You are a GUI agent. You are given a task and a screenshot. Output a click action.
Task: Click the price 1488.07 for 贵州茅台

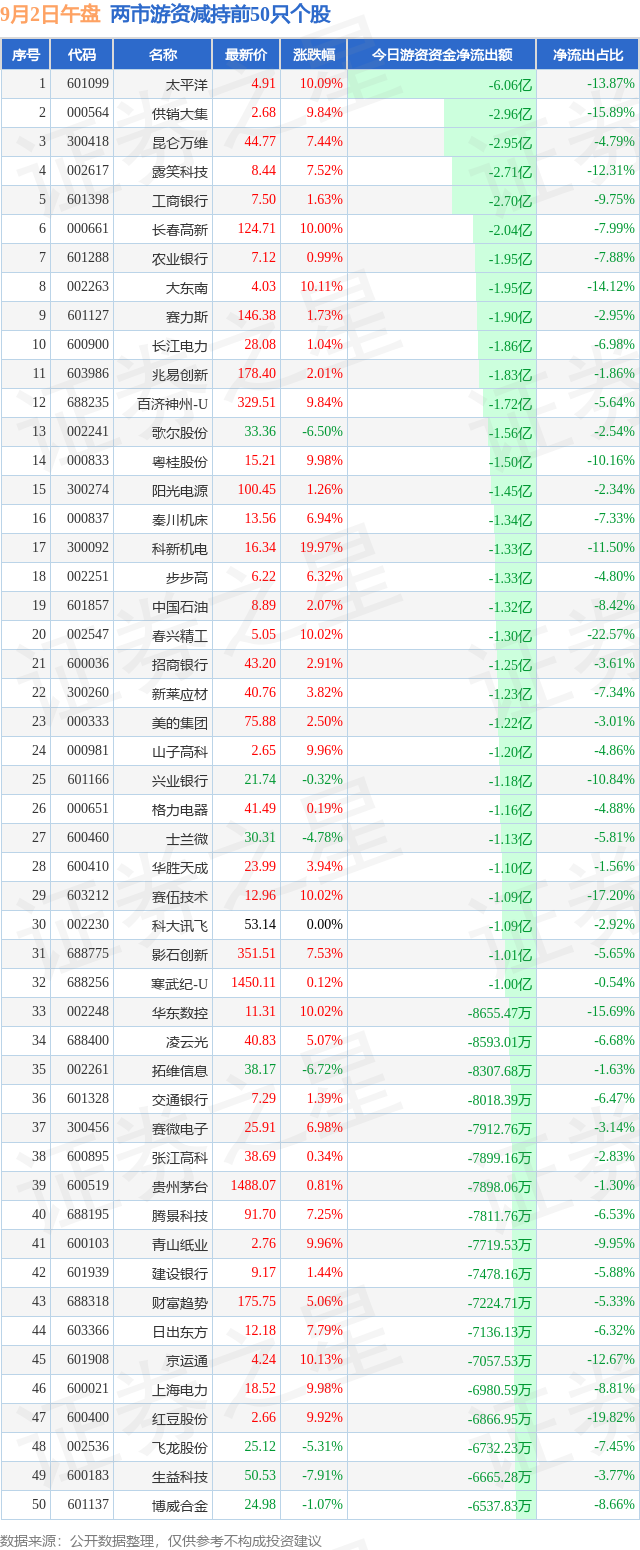coord(254,1186)
